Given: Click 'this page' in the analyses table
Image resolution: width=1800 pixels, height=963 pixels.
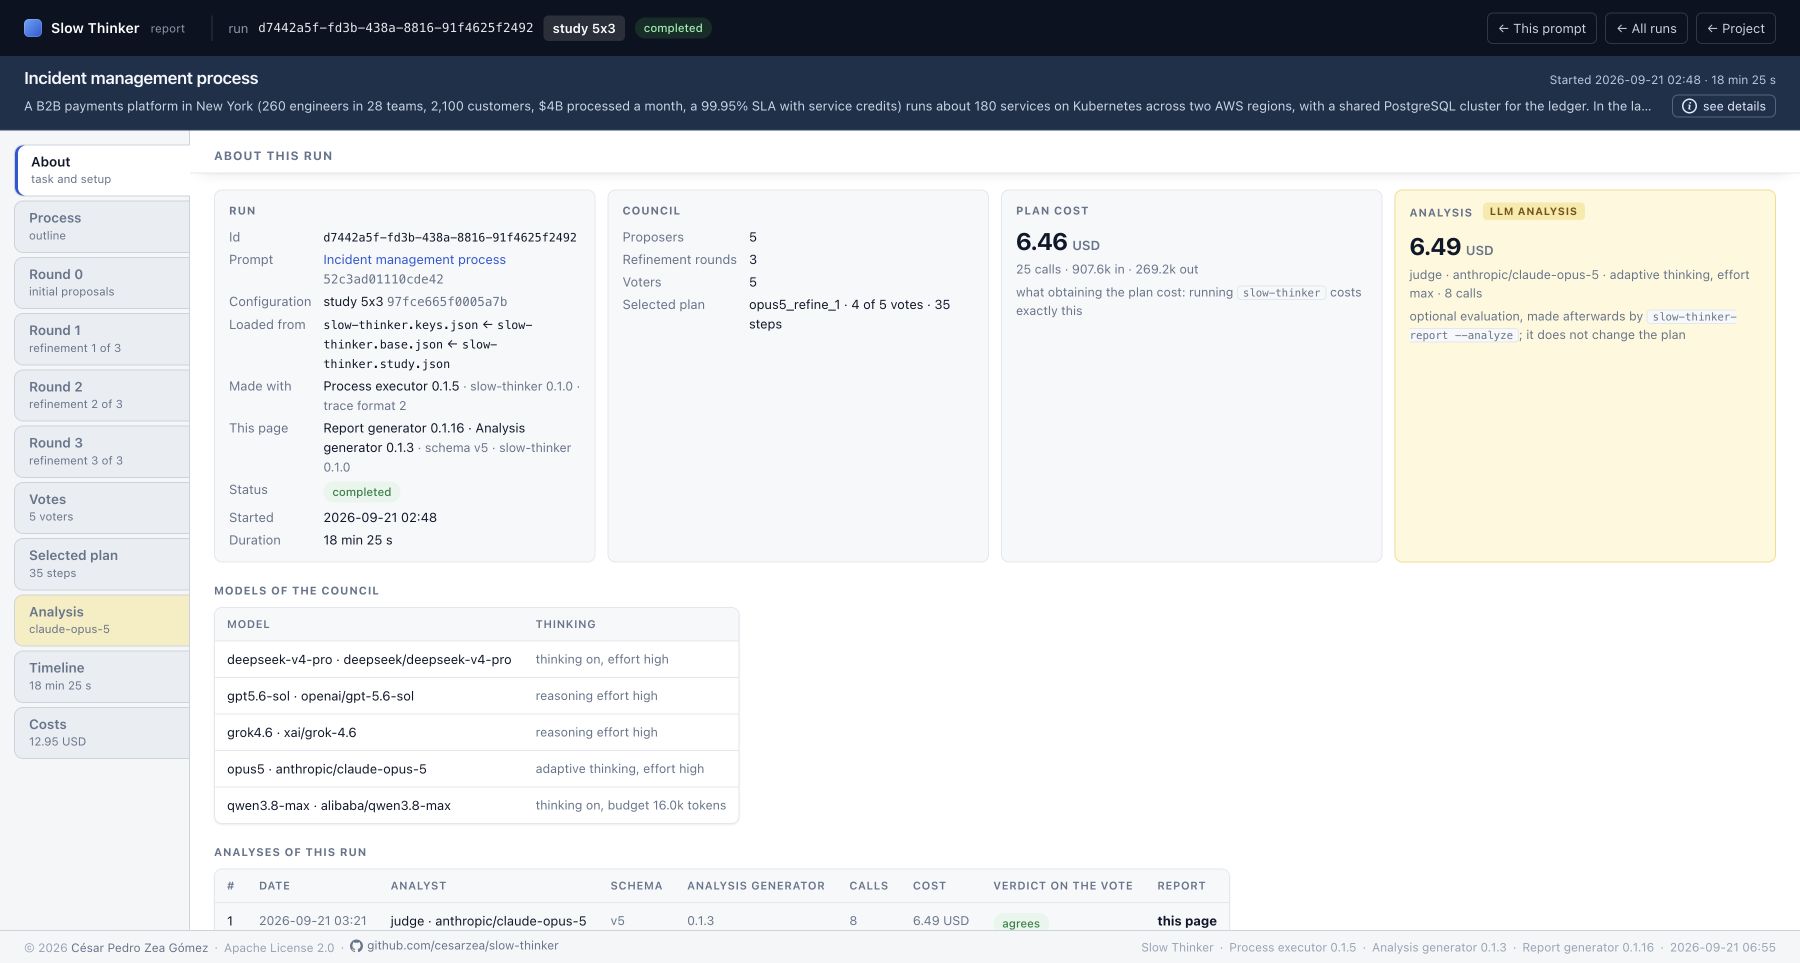Looking at the screenshot, I should click(1187, 921).
